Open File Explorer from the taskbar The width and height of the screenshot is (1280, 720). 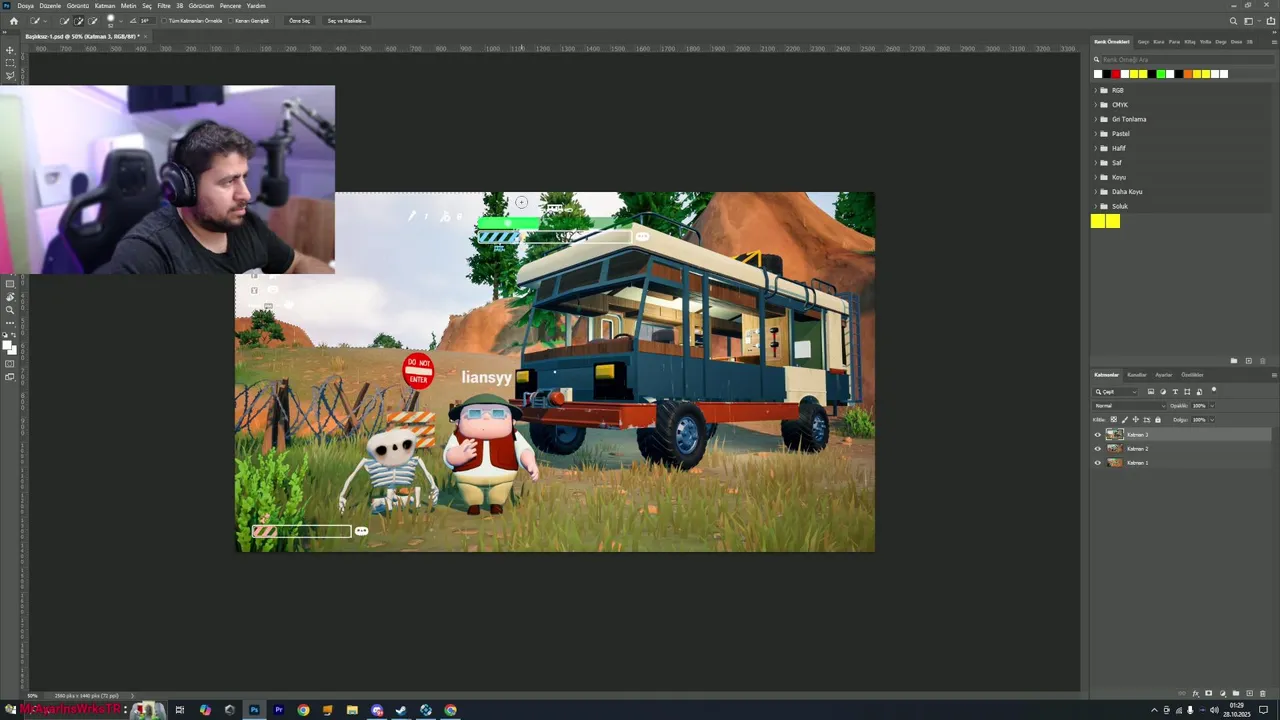[x=352, y=710]
